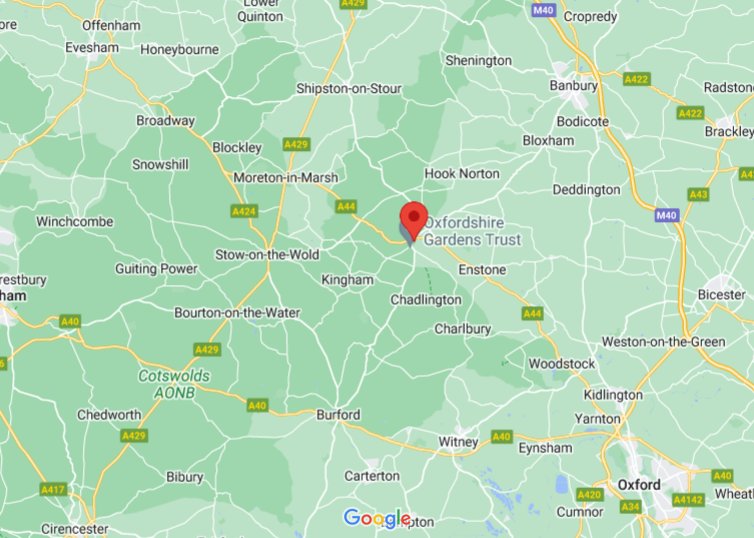
Task: Select the Woodstock town label
Action: tap(562, 363)
